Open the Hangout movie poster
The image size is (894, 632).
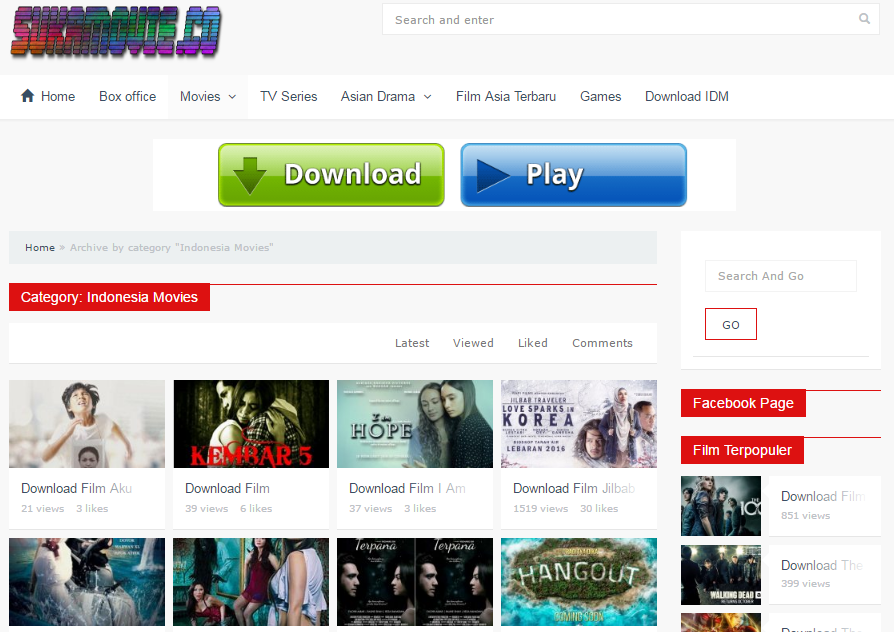click(x=579, y=582)
